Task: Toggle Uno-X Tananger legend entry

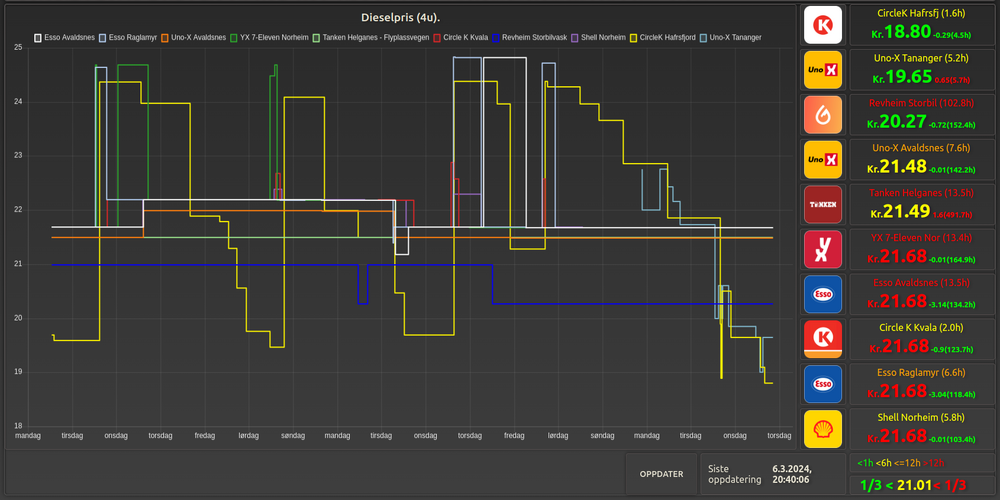Action: click(733, 38)
